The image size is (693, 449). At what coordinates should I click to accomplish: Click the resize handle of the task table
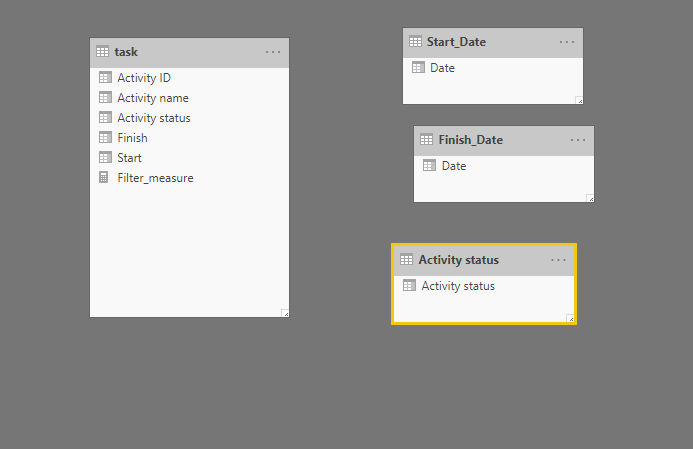pos(285,313)
